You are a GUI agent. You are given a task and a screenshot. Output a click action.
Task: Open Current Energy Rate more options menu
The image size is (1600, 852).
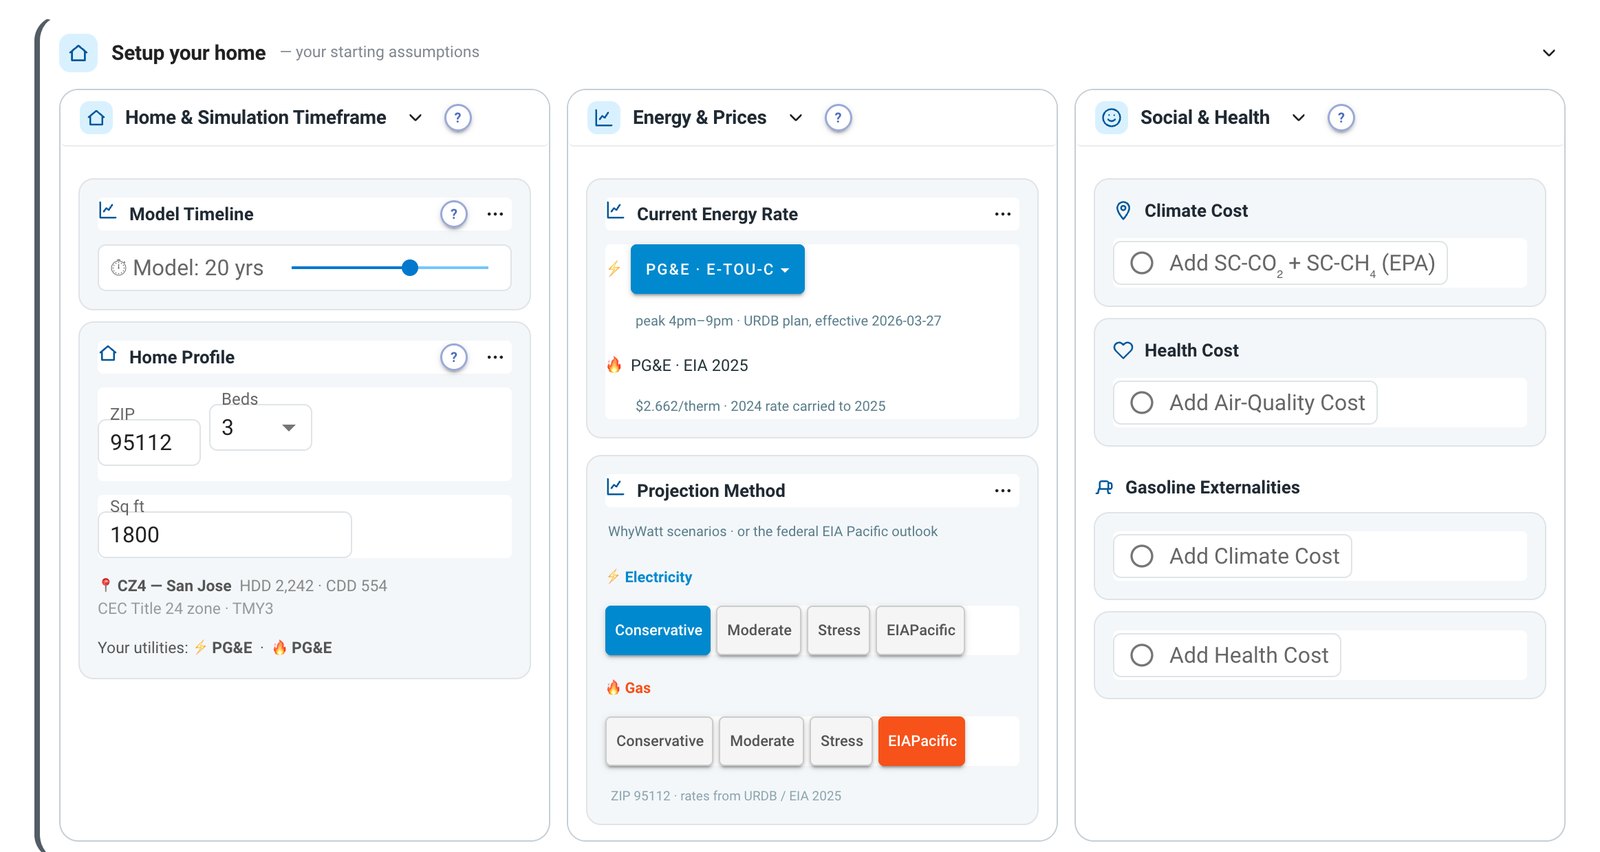[1003, 214]
